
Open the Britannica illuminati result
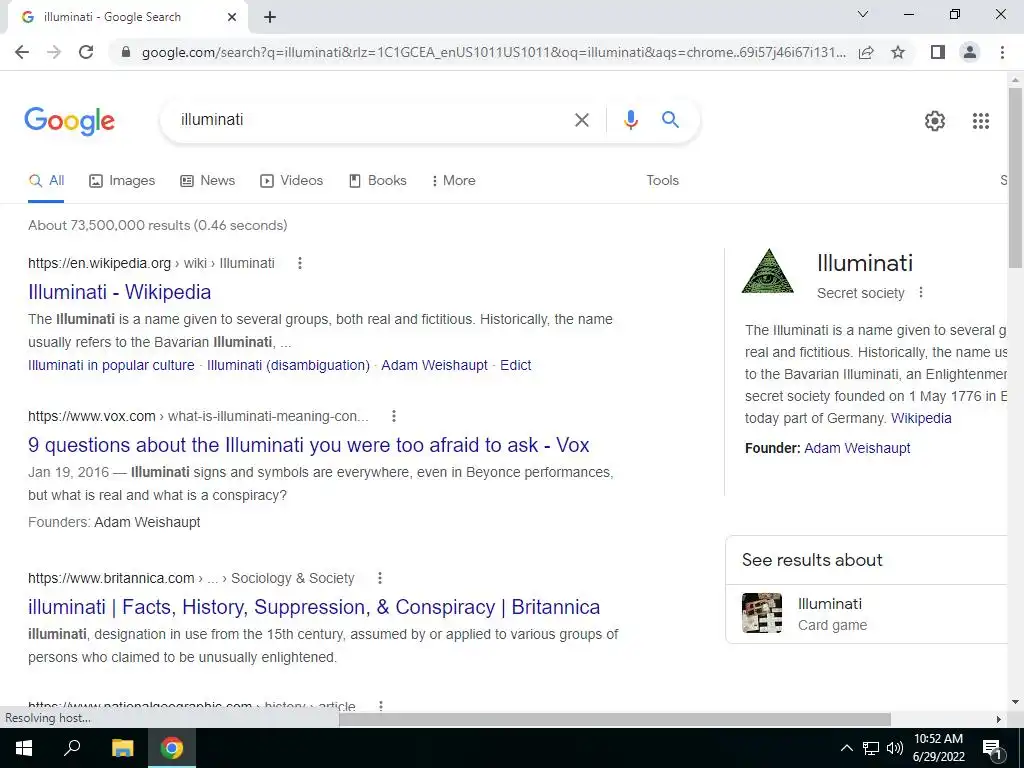313,607
